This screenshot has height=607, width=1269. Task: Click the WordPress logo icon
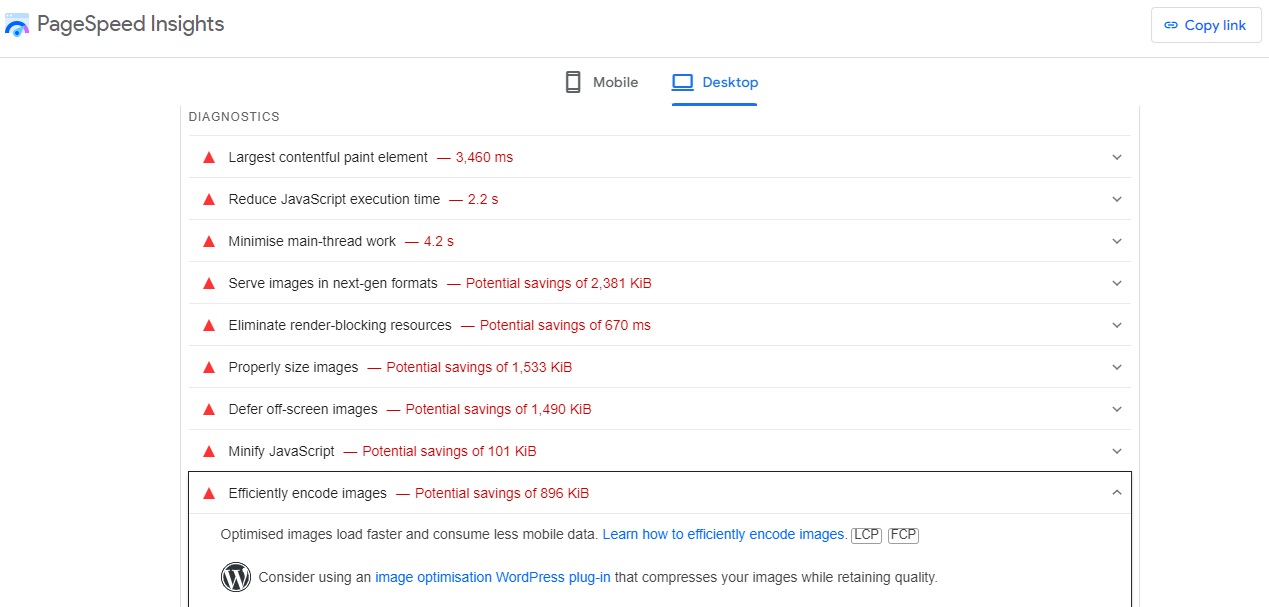236,577
